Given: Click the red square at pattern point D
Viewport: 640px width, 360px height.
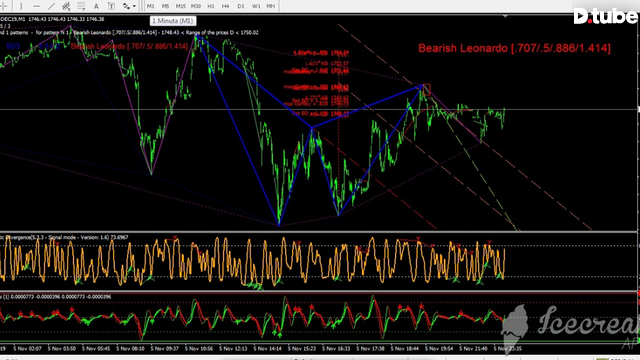Looking at the screenshot, I should point(426,89).
